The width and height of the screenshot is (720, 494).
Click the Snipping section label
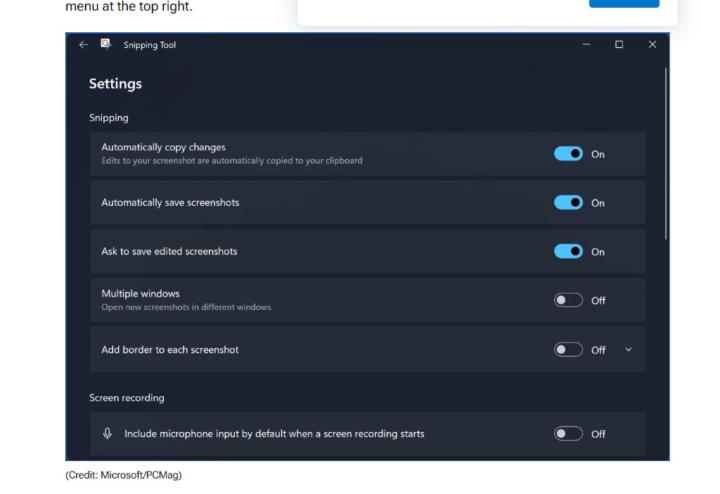[x=109, y=118]
